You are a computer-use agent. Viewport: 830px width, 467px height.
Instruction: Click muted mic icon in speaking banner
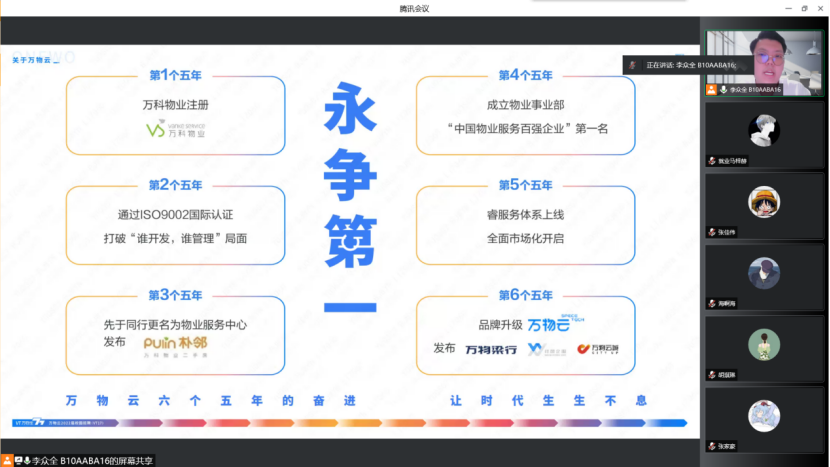632,65
